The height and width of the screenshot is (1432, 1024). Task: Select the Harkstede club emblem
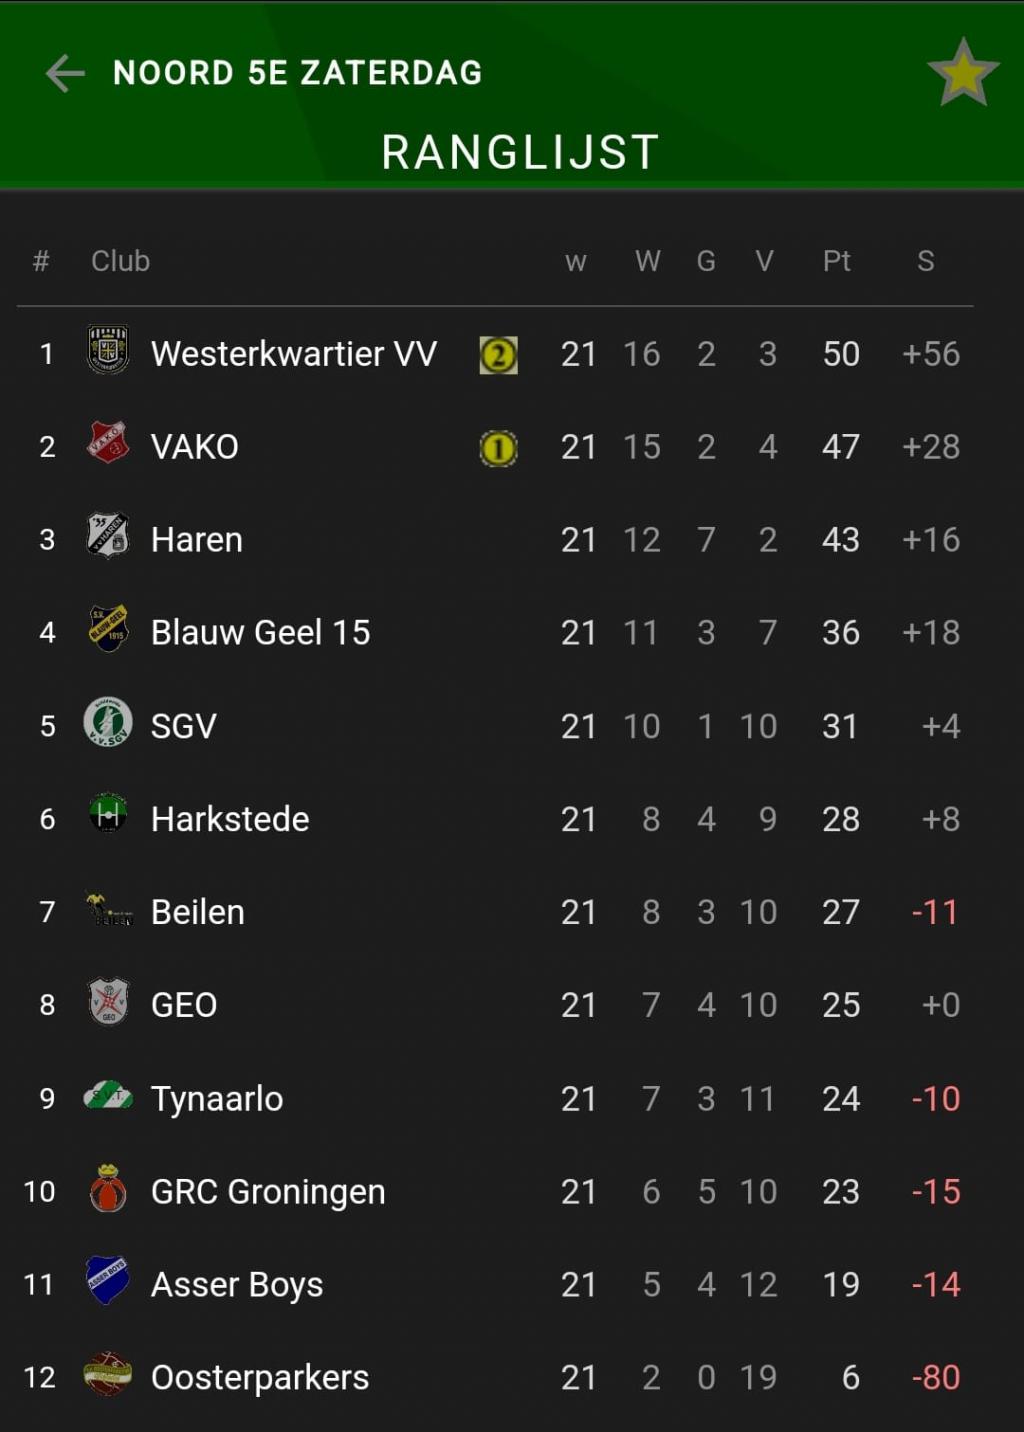tap(108, 813)
